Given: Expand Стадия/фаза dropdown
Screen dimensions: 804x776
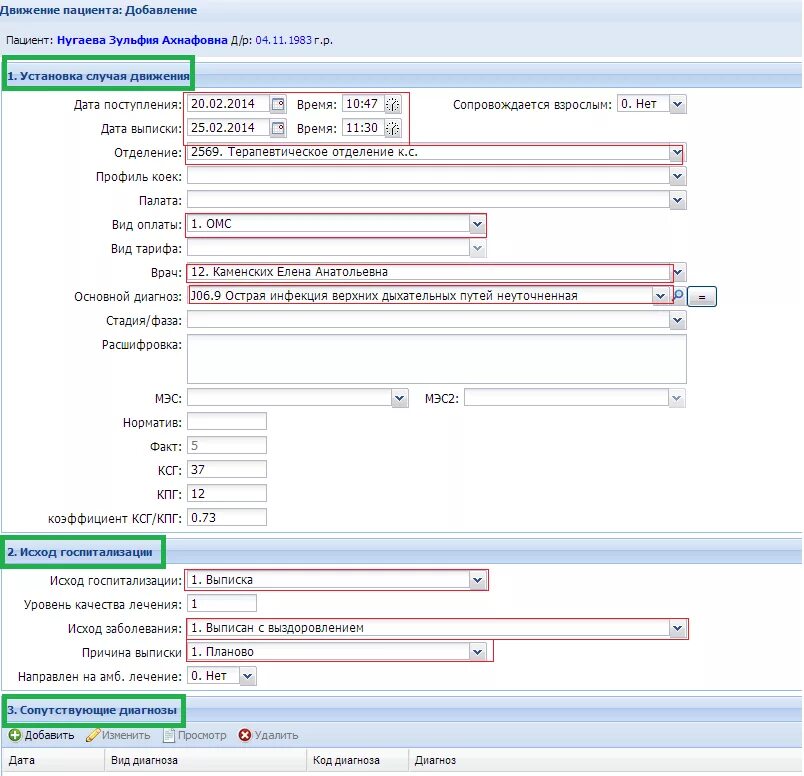Looking at the screenshot, I should [677, 321].
